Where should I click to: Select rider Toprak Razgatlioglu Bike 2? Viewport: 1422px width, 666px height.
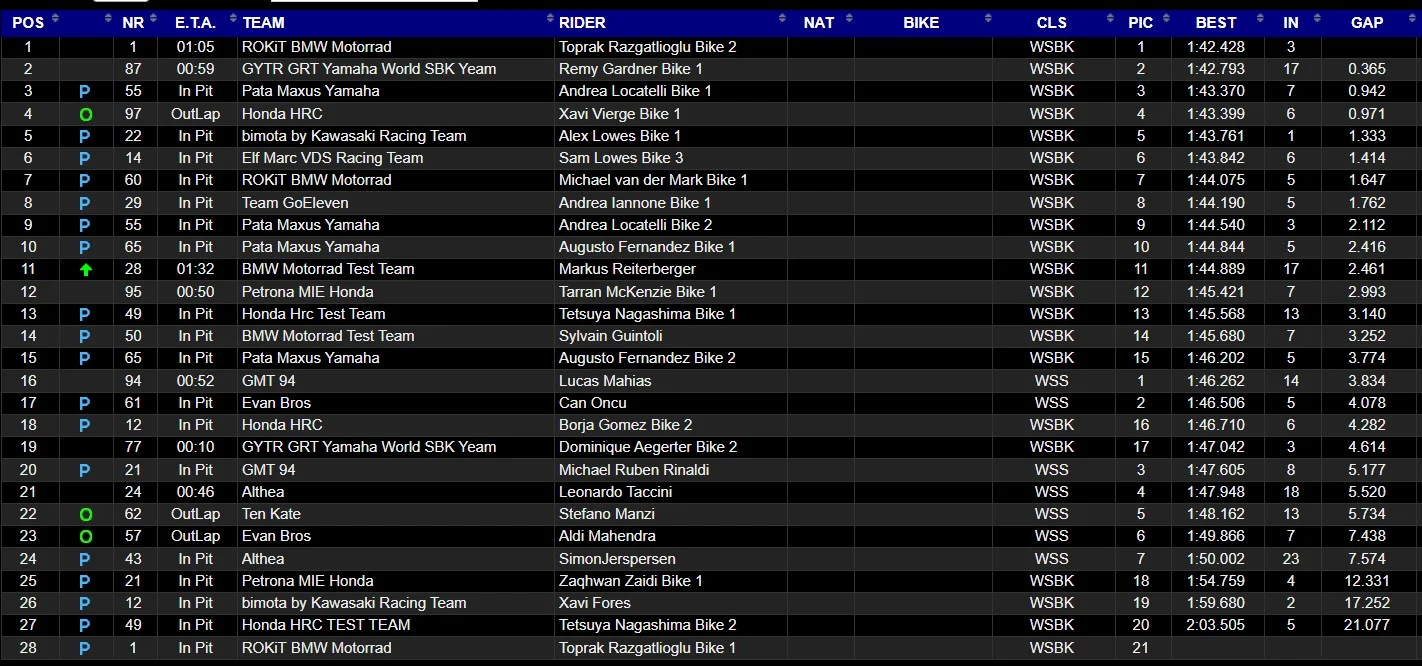coord(647,47)
